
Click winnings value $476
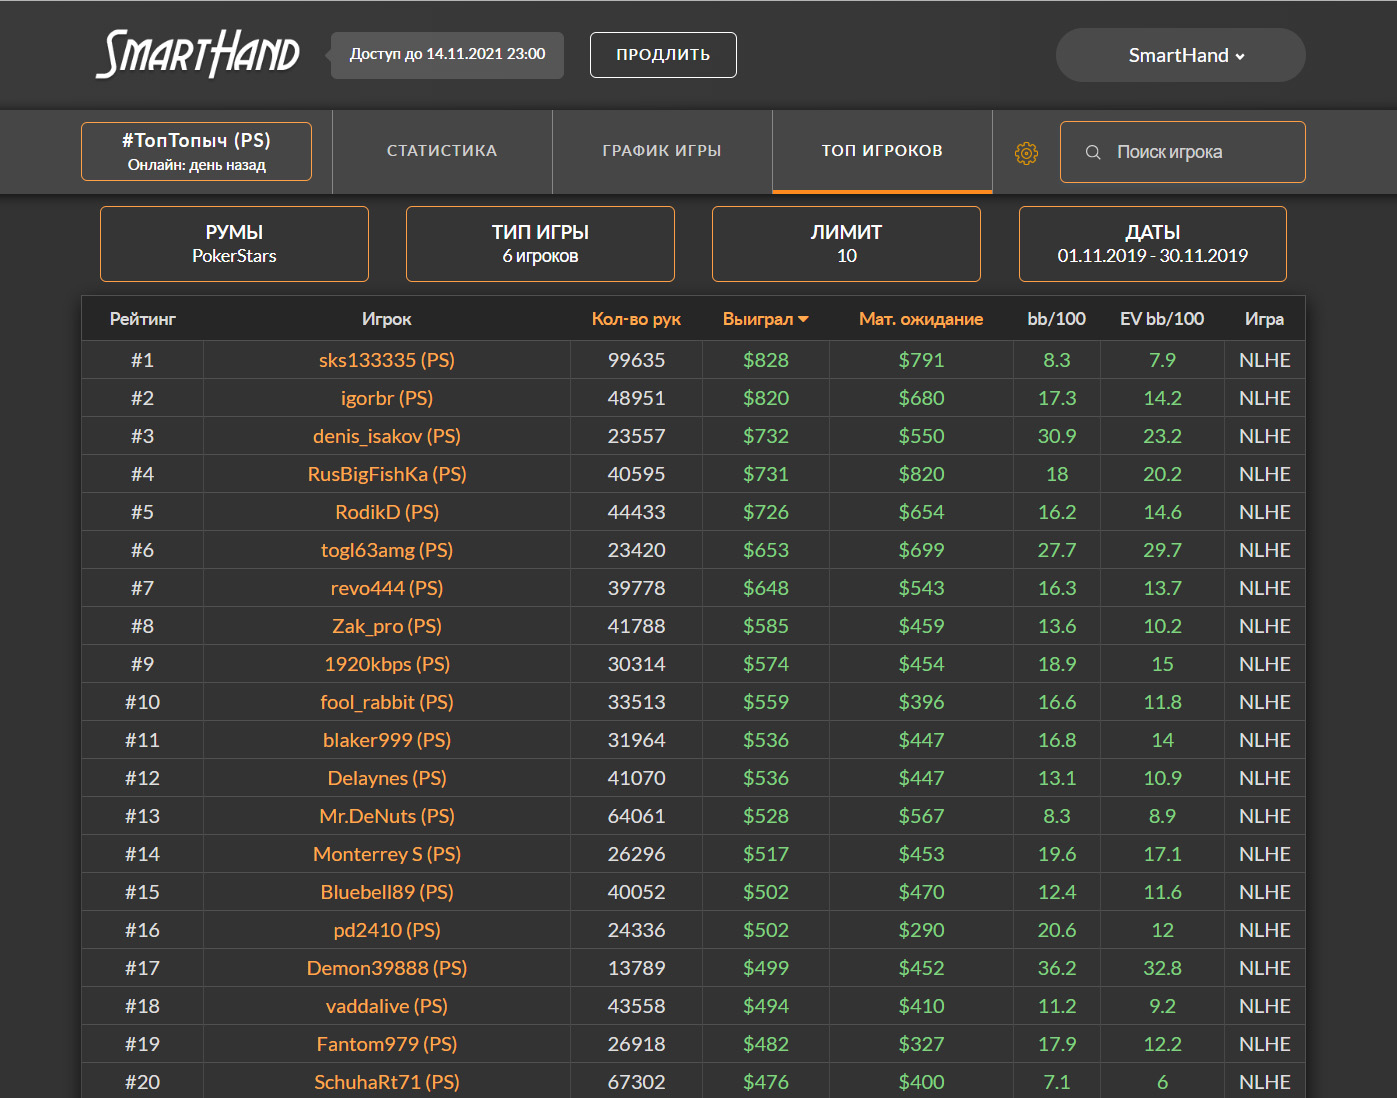point(766,1082)
